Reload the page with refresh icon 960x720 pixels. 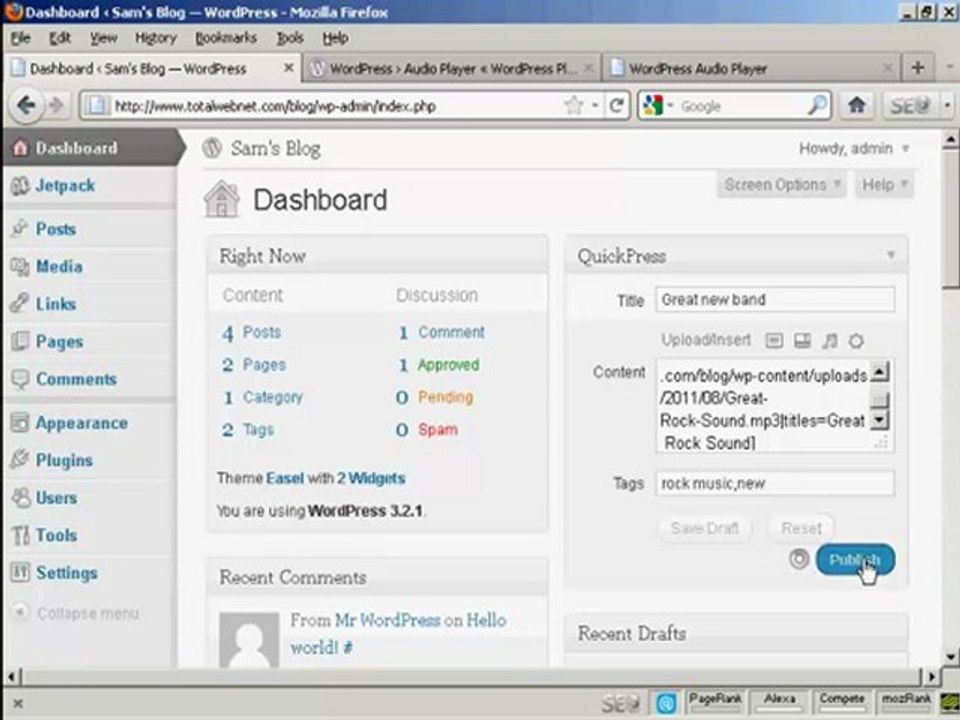(x=617, y=106)
